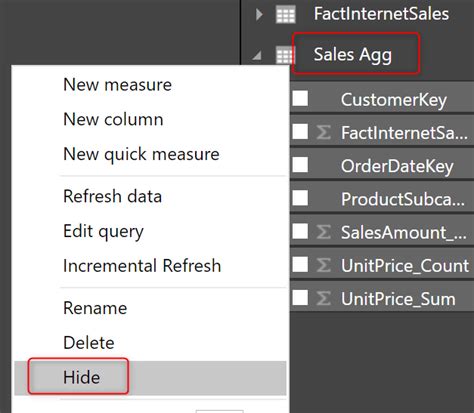This screenshot has height=413, width=474.
Task: Check the SalesAmount_ field checkbox
Action: point(300,231)
